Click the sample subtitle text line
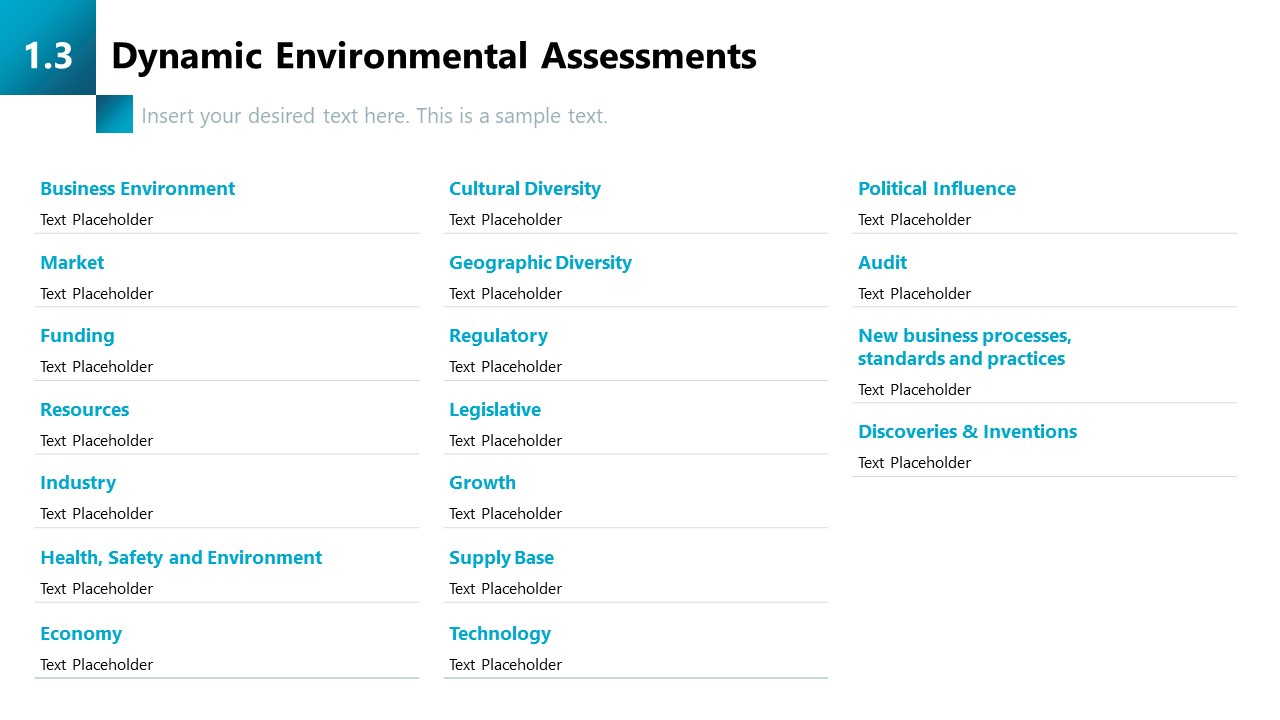Viewport: 1280px width, 720px height. coord(374,116)
